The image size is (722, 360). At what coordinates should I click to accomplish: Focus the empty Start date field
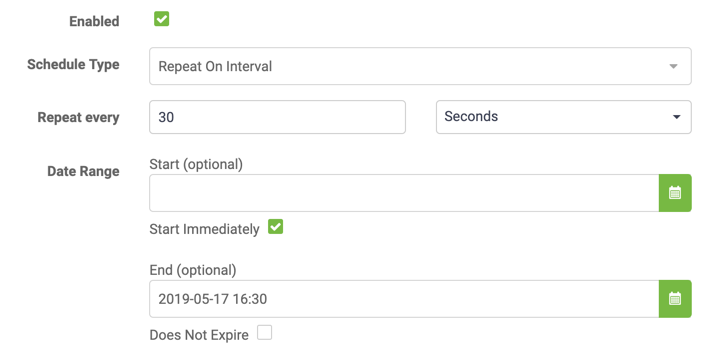[x=404, y=193]
